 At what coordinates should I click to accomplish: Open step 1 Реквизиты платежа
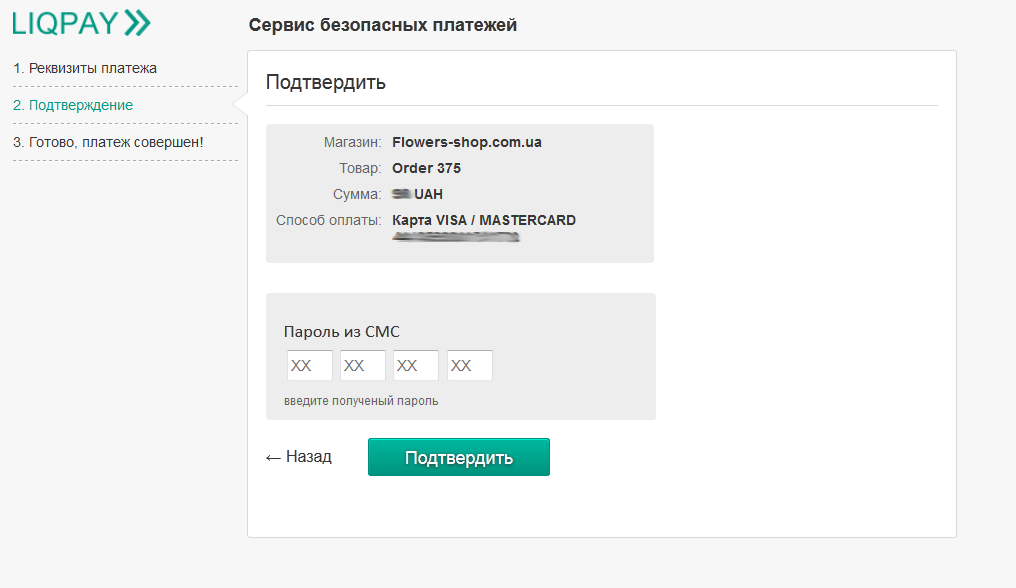coord(85,68)
